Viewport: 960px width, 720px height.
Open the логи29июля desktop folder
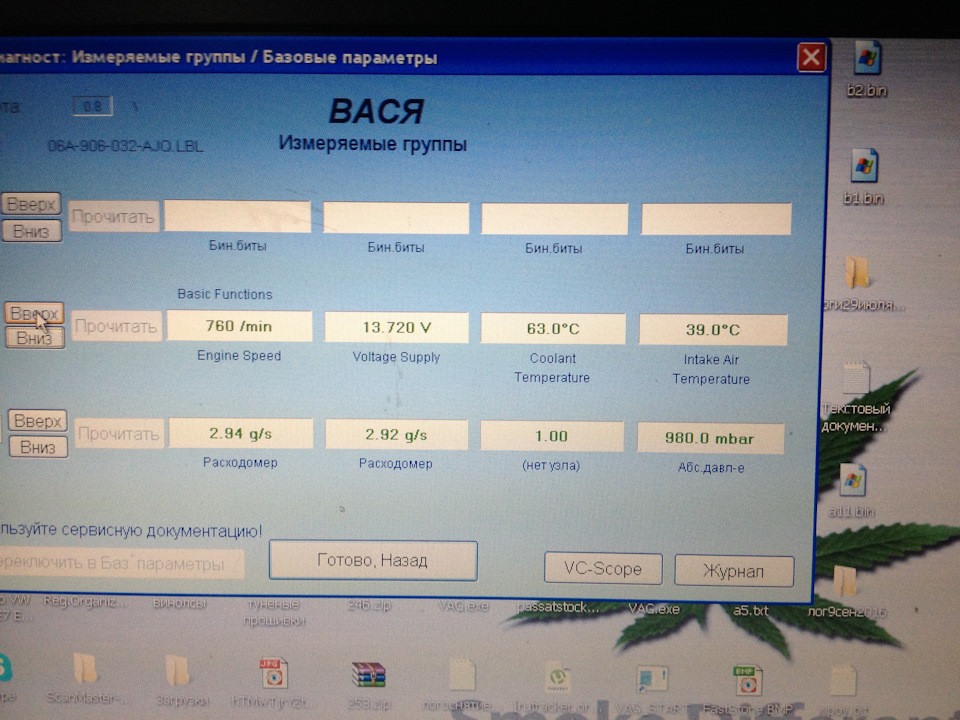857,271
